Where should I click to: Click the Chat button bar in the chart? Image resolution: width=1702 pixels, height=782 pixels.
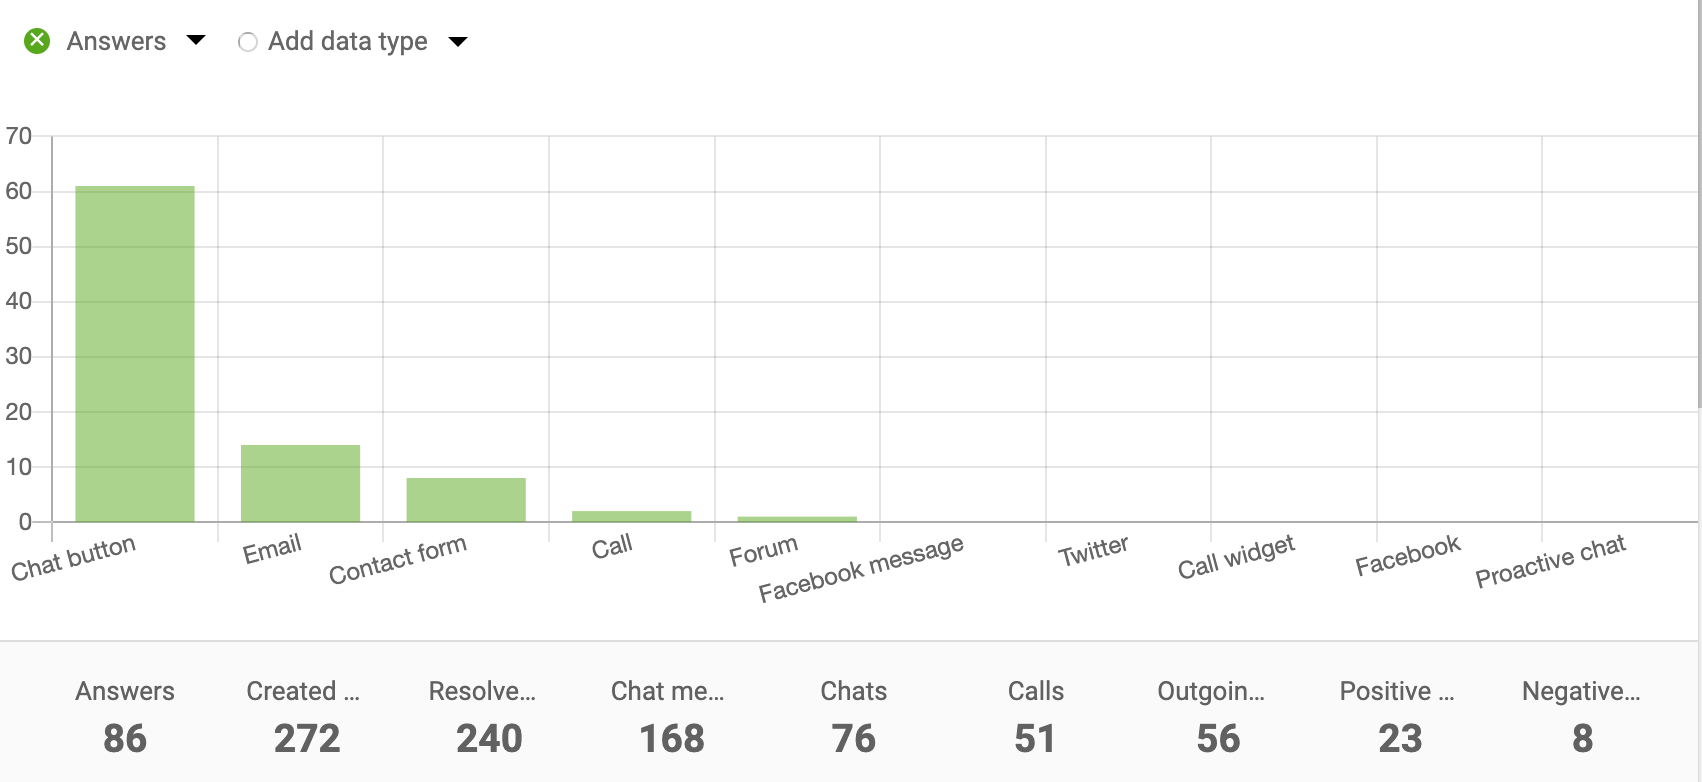pyautogui.click(x=134, y=350)
